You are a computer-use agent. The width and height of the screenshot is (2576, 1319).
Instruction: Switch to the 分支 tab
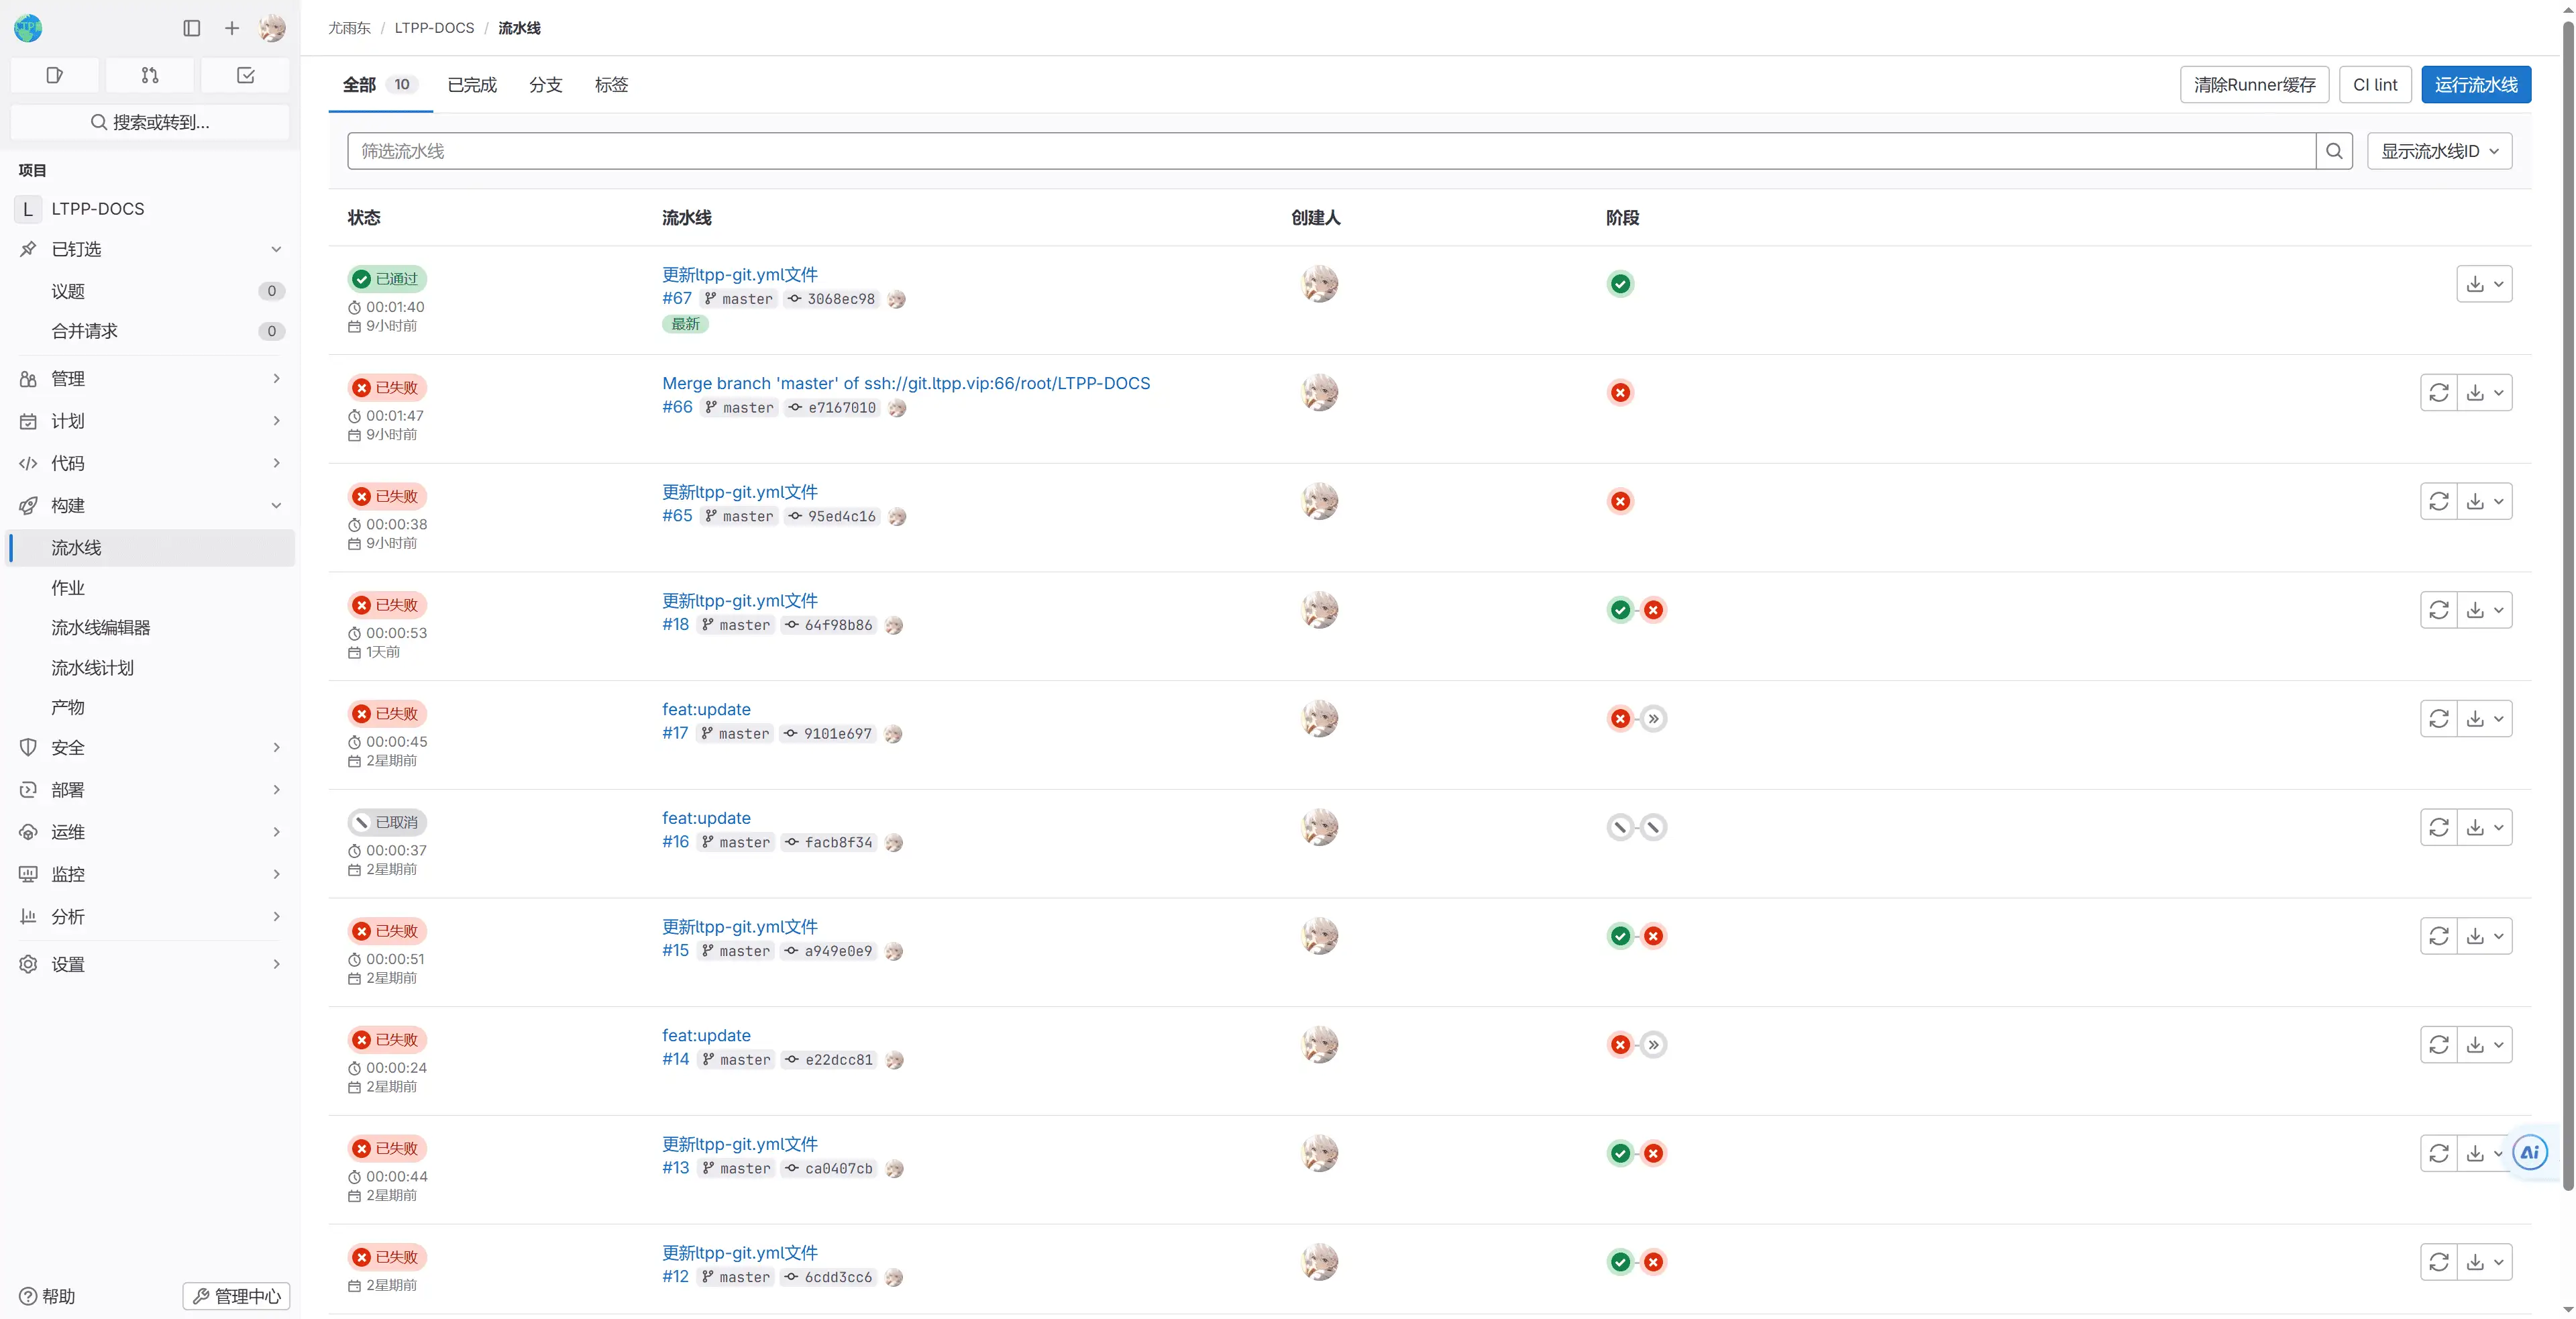point(545,85)
